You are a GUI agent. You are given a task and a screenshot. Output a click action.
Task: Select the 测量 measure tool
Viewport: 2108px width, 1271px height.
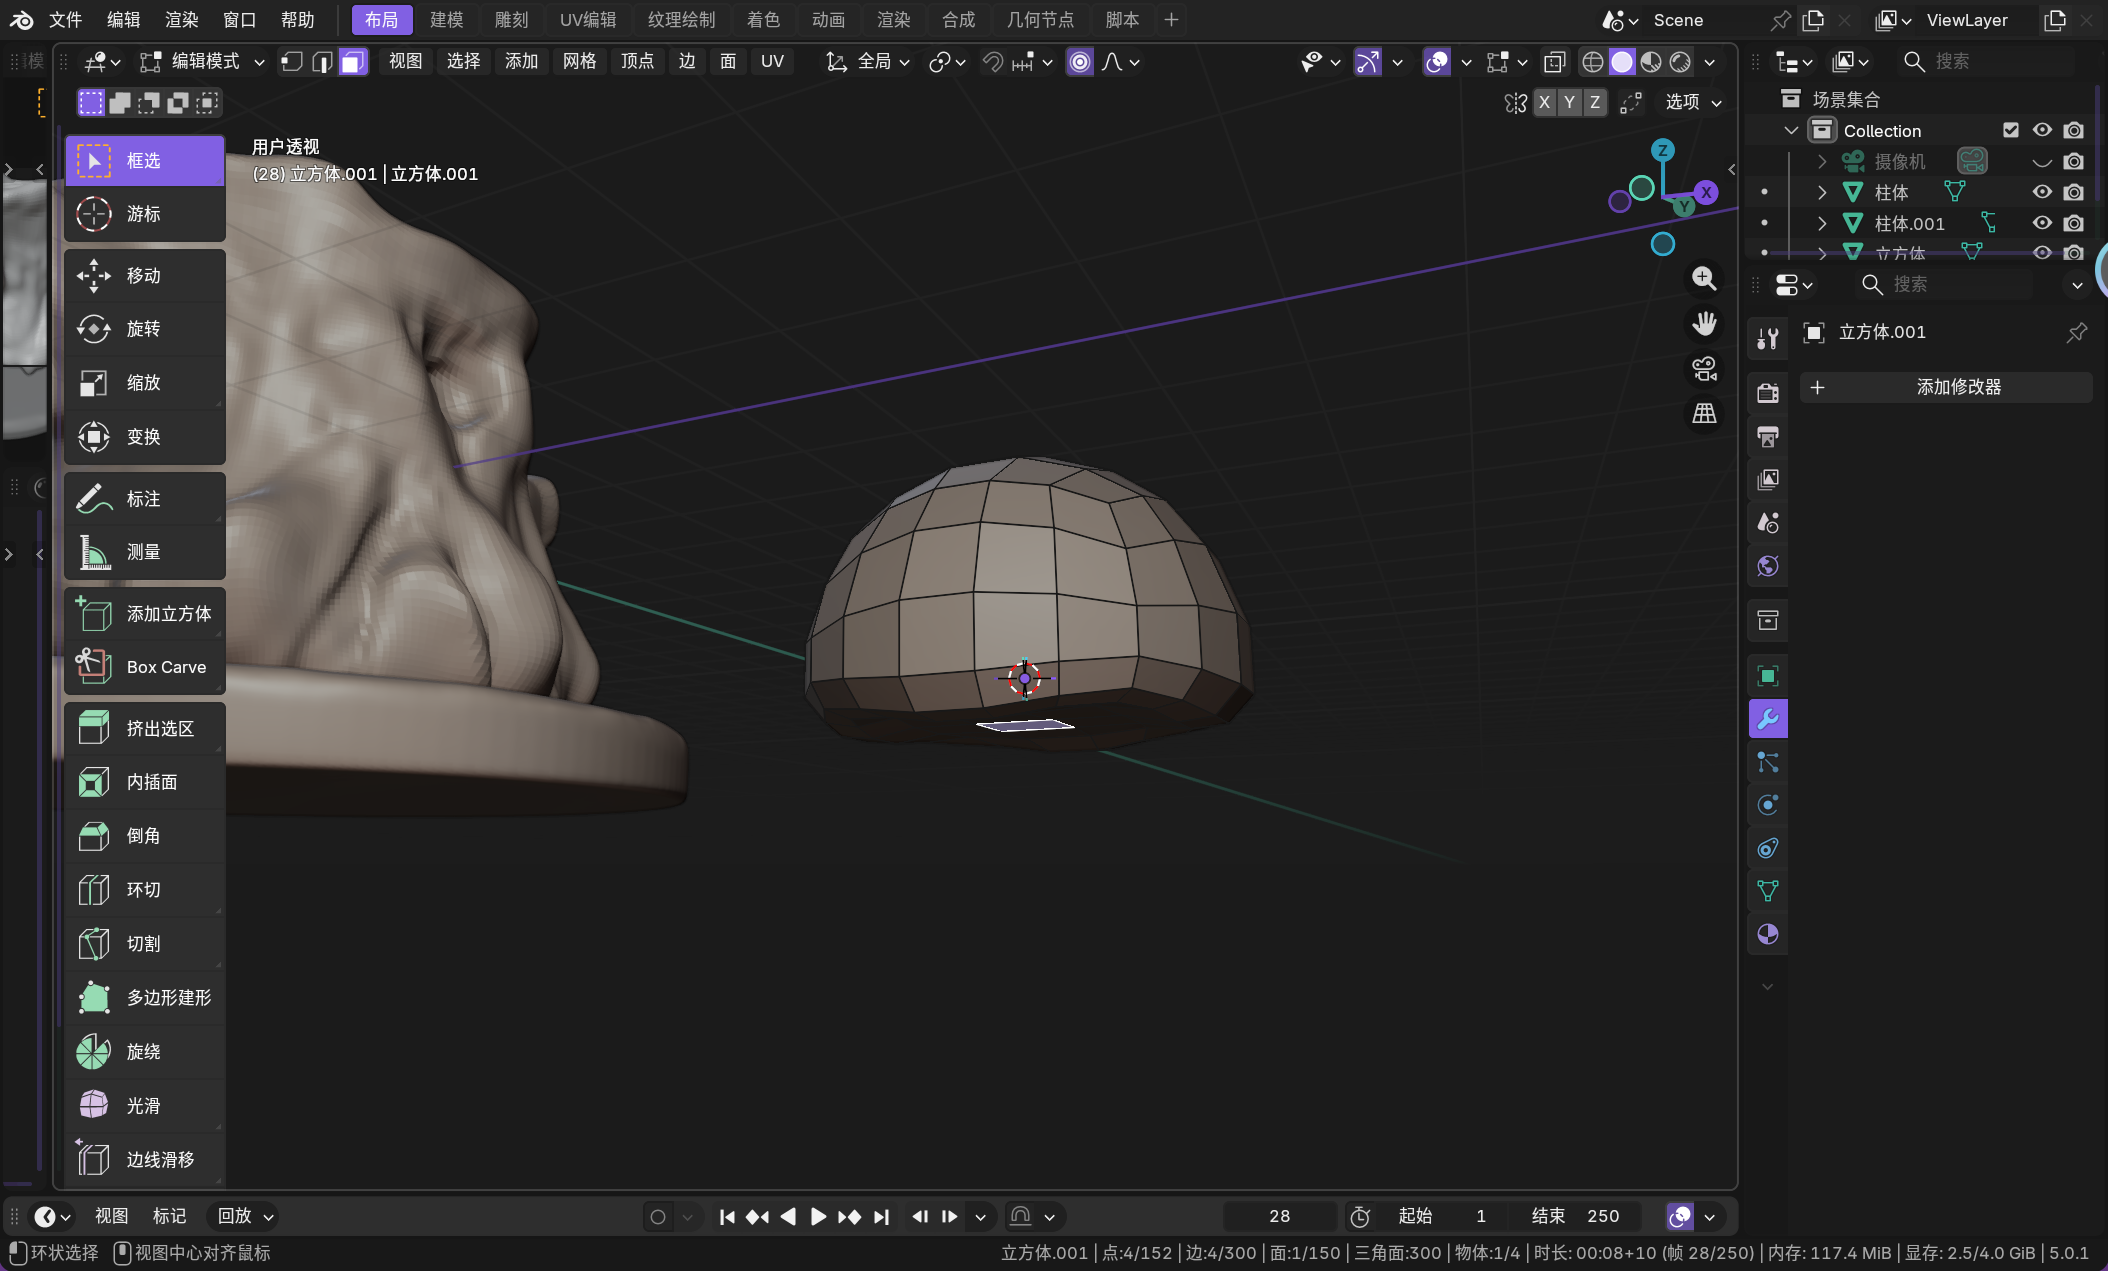pyautogui.click(x=144, y=552)
